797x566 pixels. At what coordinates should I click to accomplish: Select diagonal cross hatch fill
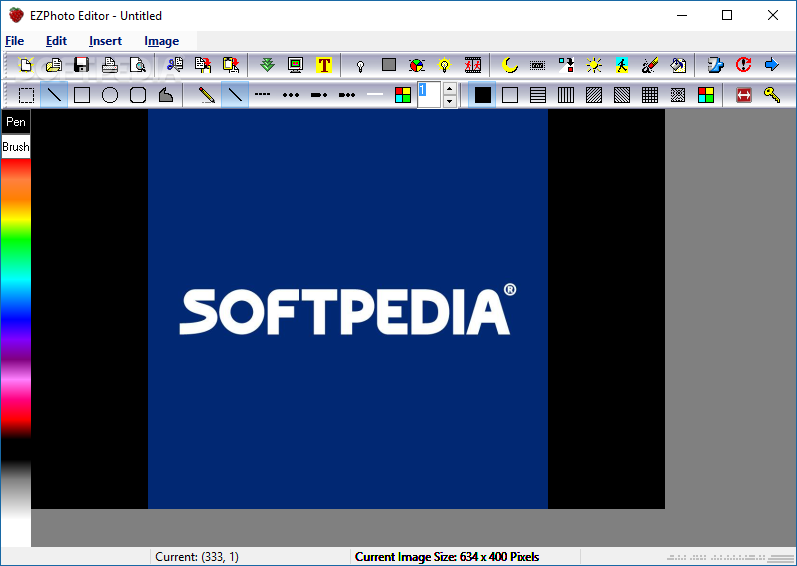[678, 95]
